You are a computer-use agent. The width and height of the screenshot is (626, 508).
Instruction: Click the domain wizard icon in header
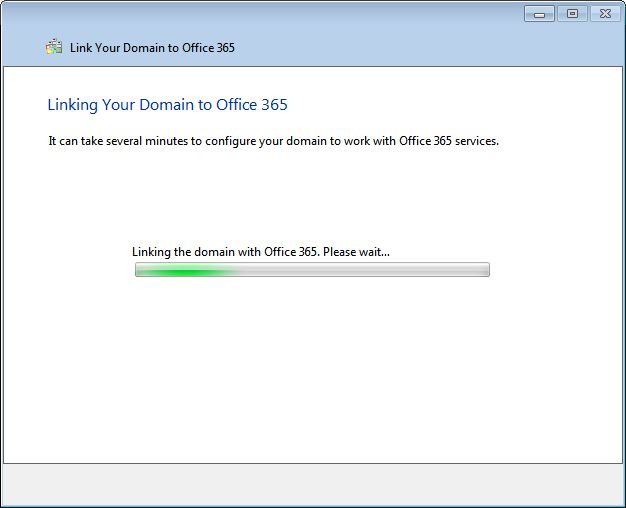54,47
